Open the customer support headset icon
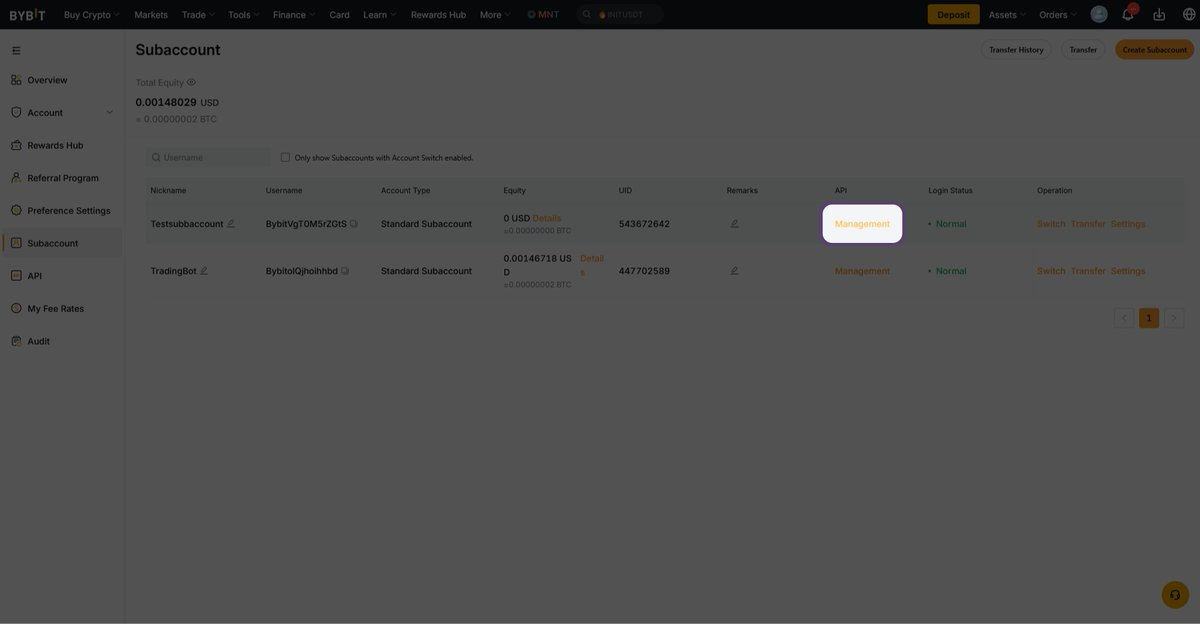Image resolution: width=1200 pixels, height=624 pixels. pyautogui.click(x=1175, y=595)
